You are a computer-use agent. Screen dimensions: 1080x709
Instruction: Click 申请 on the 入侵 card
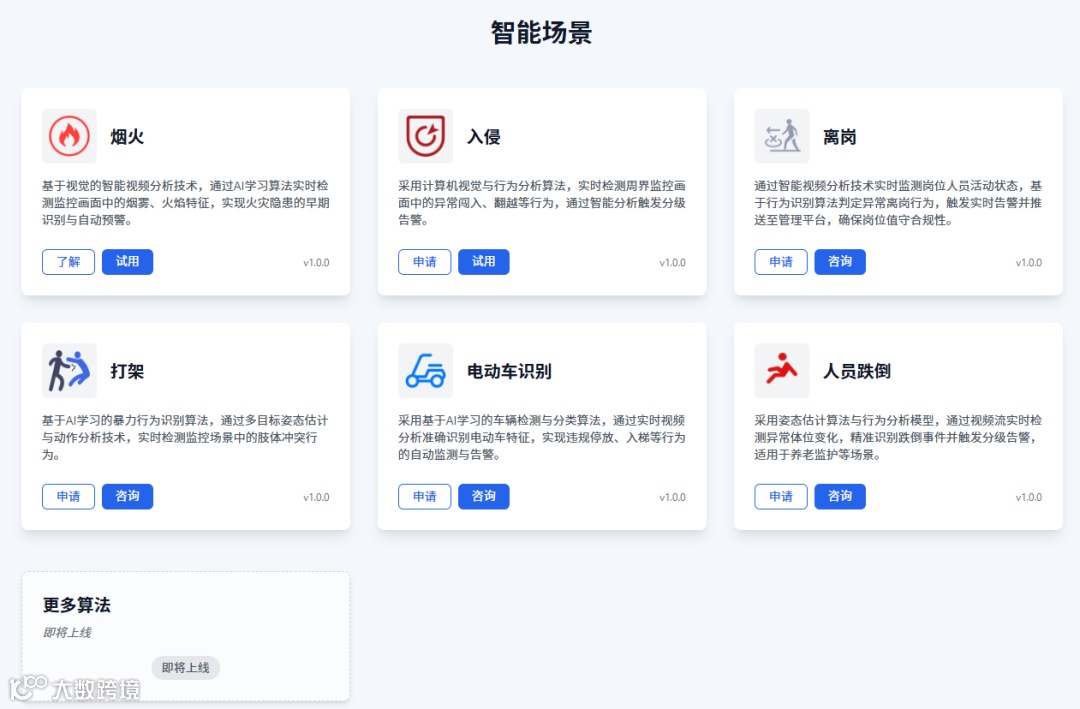[424, 262]
